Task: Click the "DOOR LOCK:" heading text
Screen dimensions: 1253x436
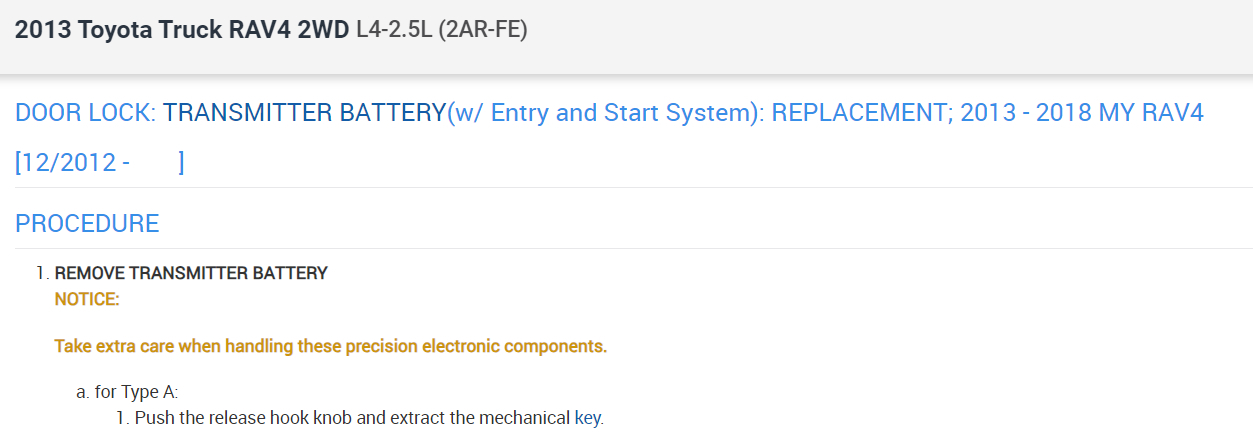Action: (x=85, y=113)
